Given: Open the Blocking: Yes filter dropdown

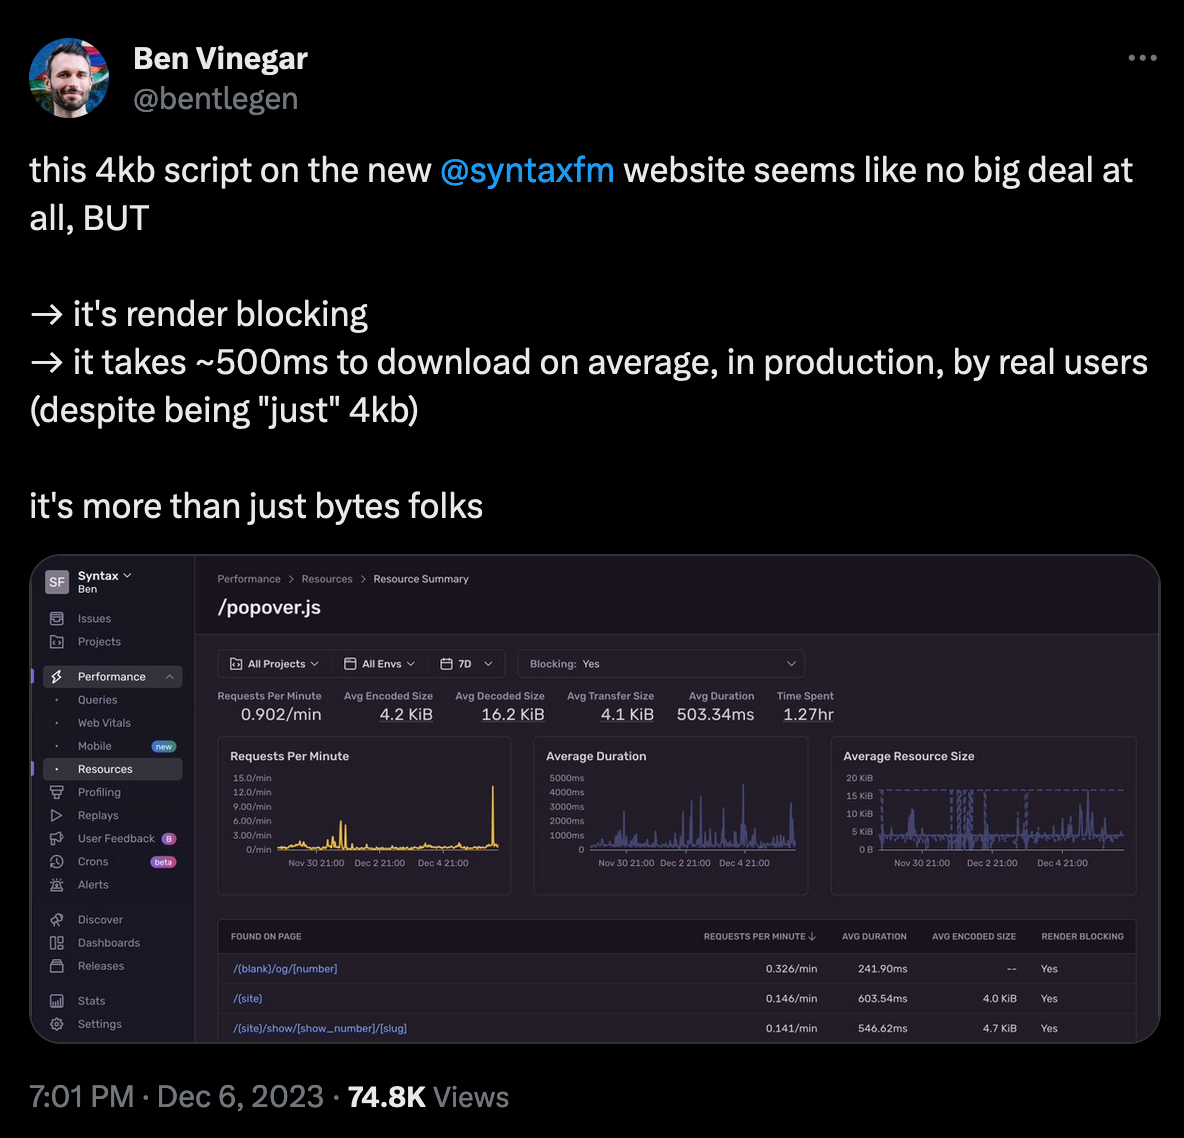Looking at the screenshot, I should tap(661, 664).
